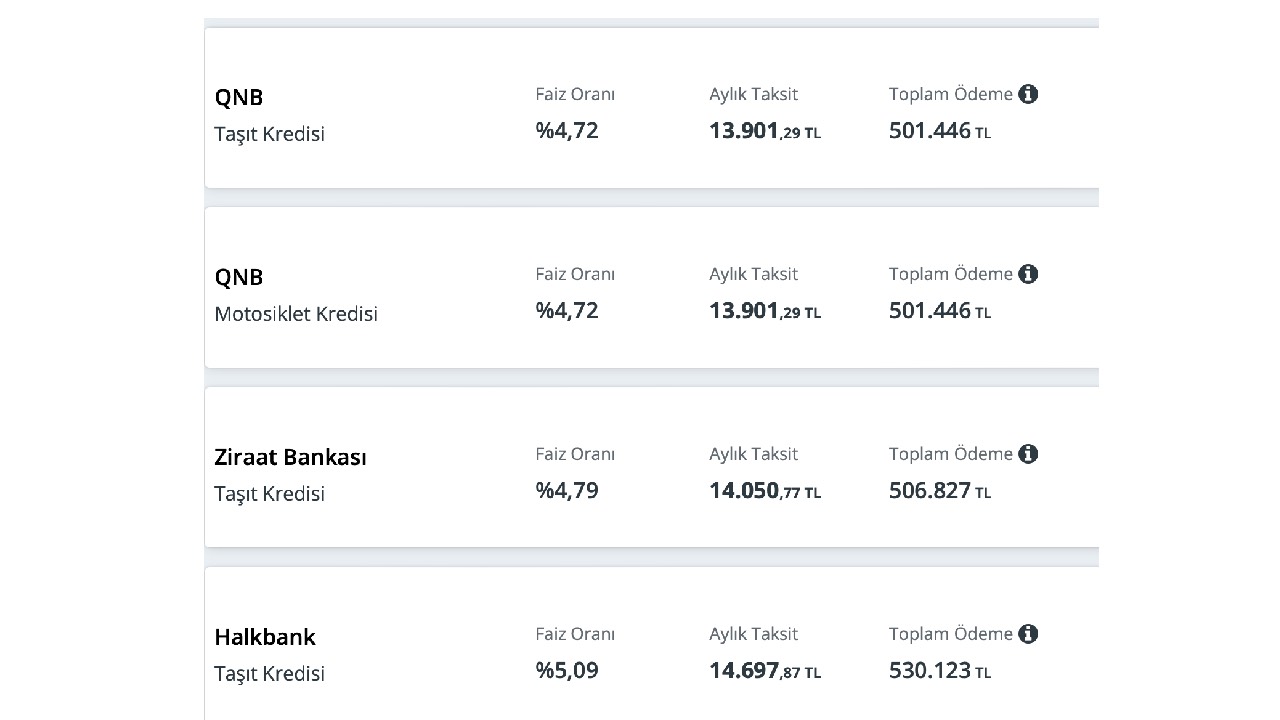1280x720 pixels.
Task: Click 501.446 TL in Motosiklet Kredisi card
Action: tap(940, 311)
